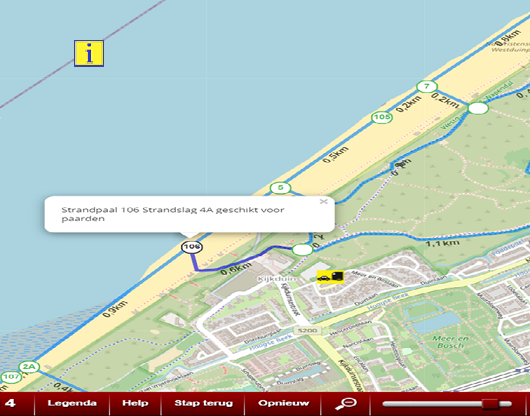The width and height of the screenshot is (530, 416).
Task: Select route node 106
Action: 192,247
